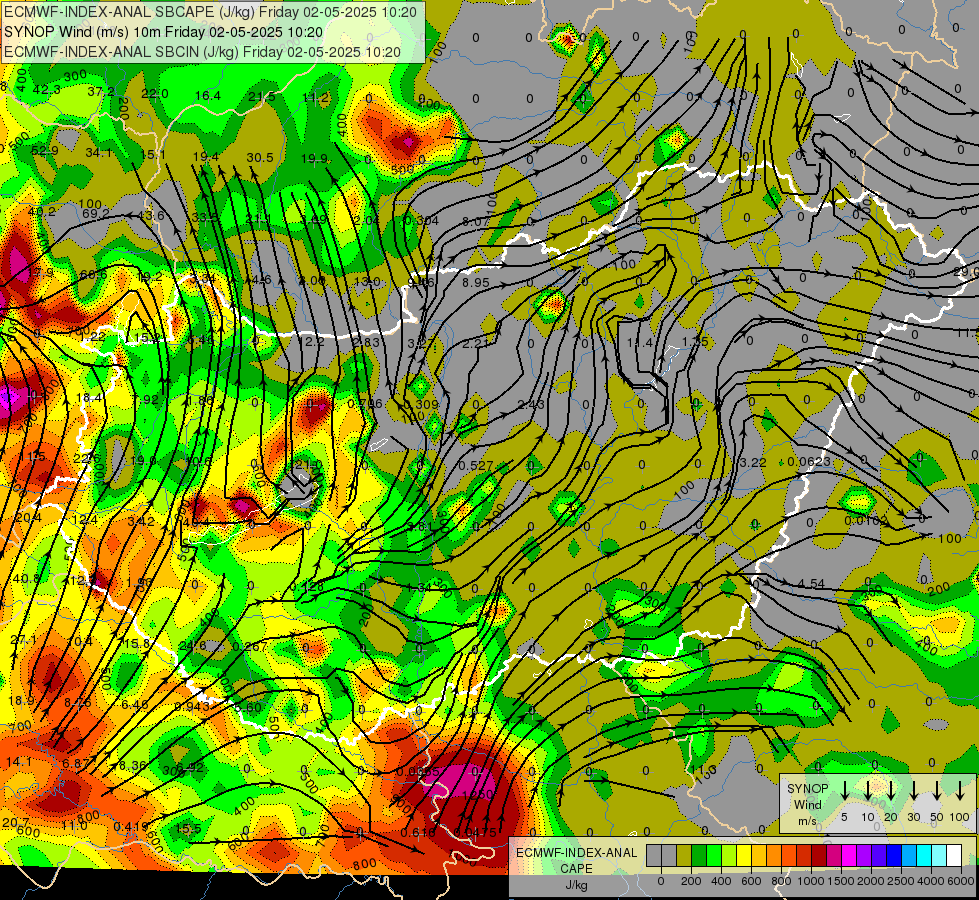Click the 6.87 value on map
This screenshot has height=900, width=979.
point(76,763)
